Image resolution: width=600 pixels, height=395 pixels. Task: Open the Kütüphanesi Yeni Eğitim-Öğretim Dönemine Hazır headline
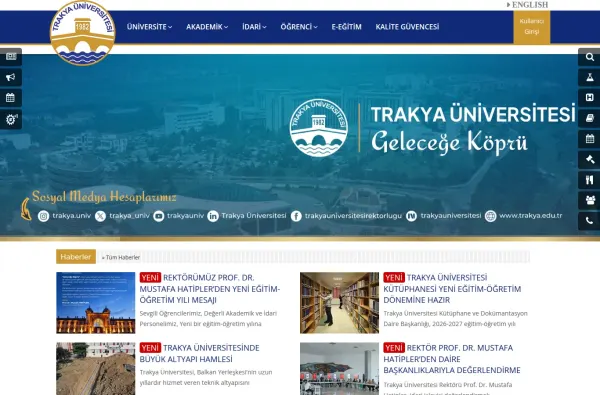point(452,289)
